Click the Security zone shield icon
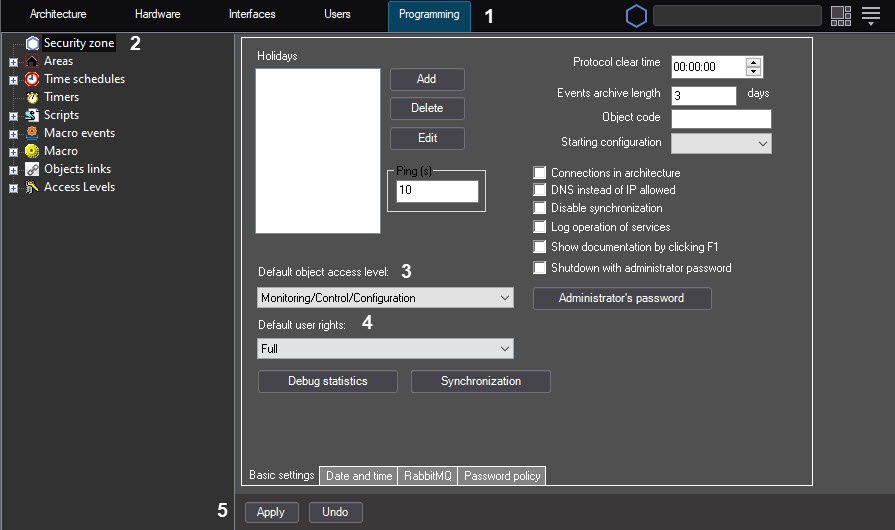The height and width of the screenshot is (530, 895). [x=32, y=43]
